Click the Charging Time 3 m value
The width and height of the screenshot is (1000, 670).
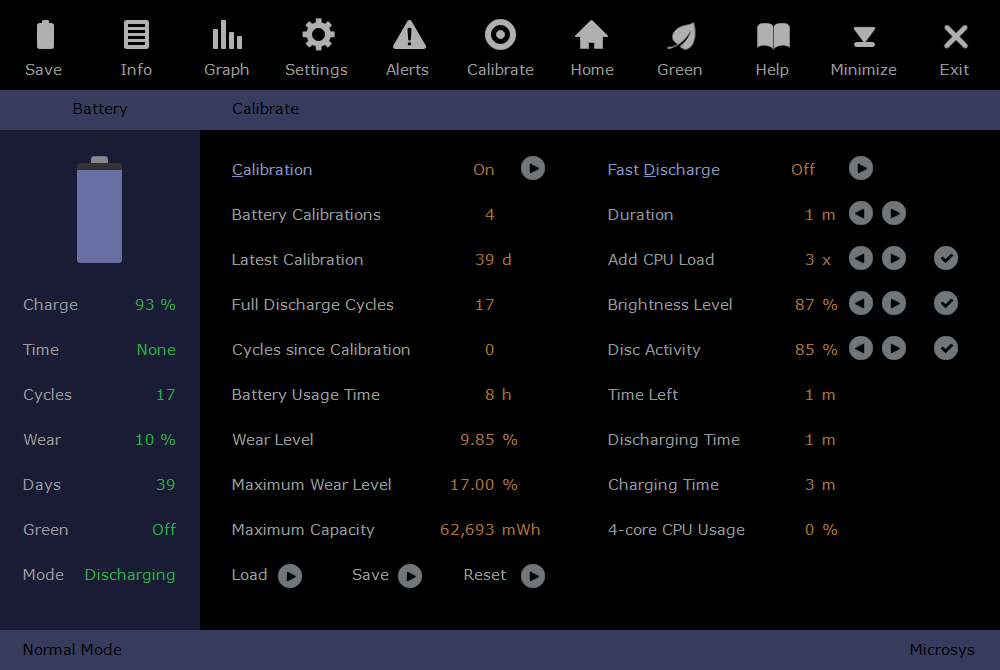click(x=820, y=485)
